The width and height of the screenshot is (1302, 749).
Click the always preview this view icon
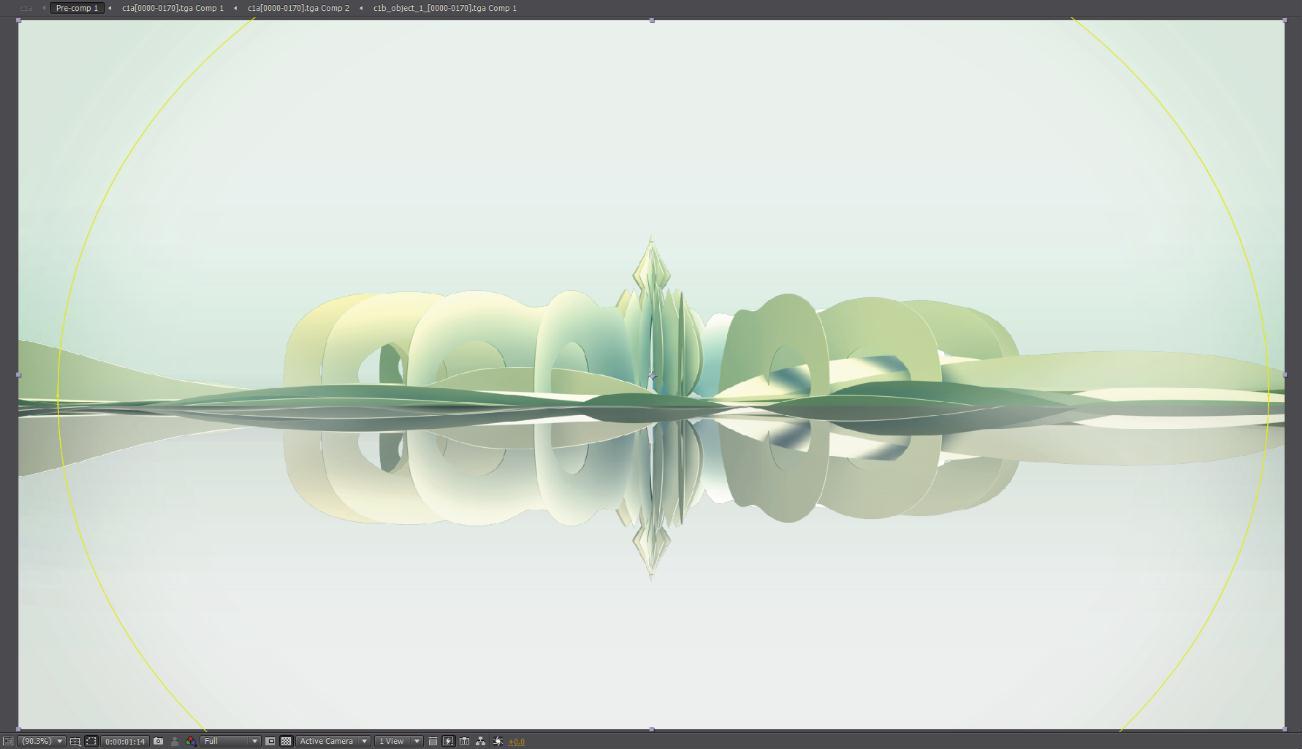pyautogui.click(x=7, y=741)
